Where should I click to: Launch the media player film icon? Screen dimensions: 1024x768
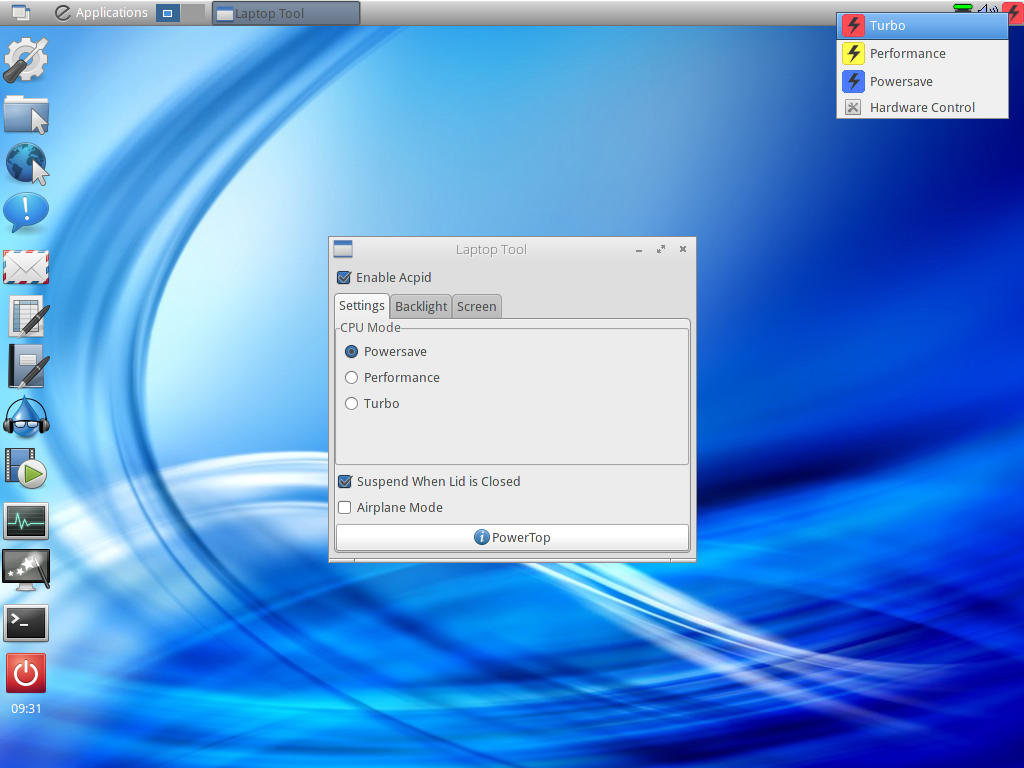pyautogui.click(x=26, y=468)
